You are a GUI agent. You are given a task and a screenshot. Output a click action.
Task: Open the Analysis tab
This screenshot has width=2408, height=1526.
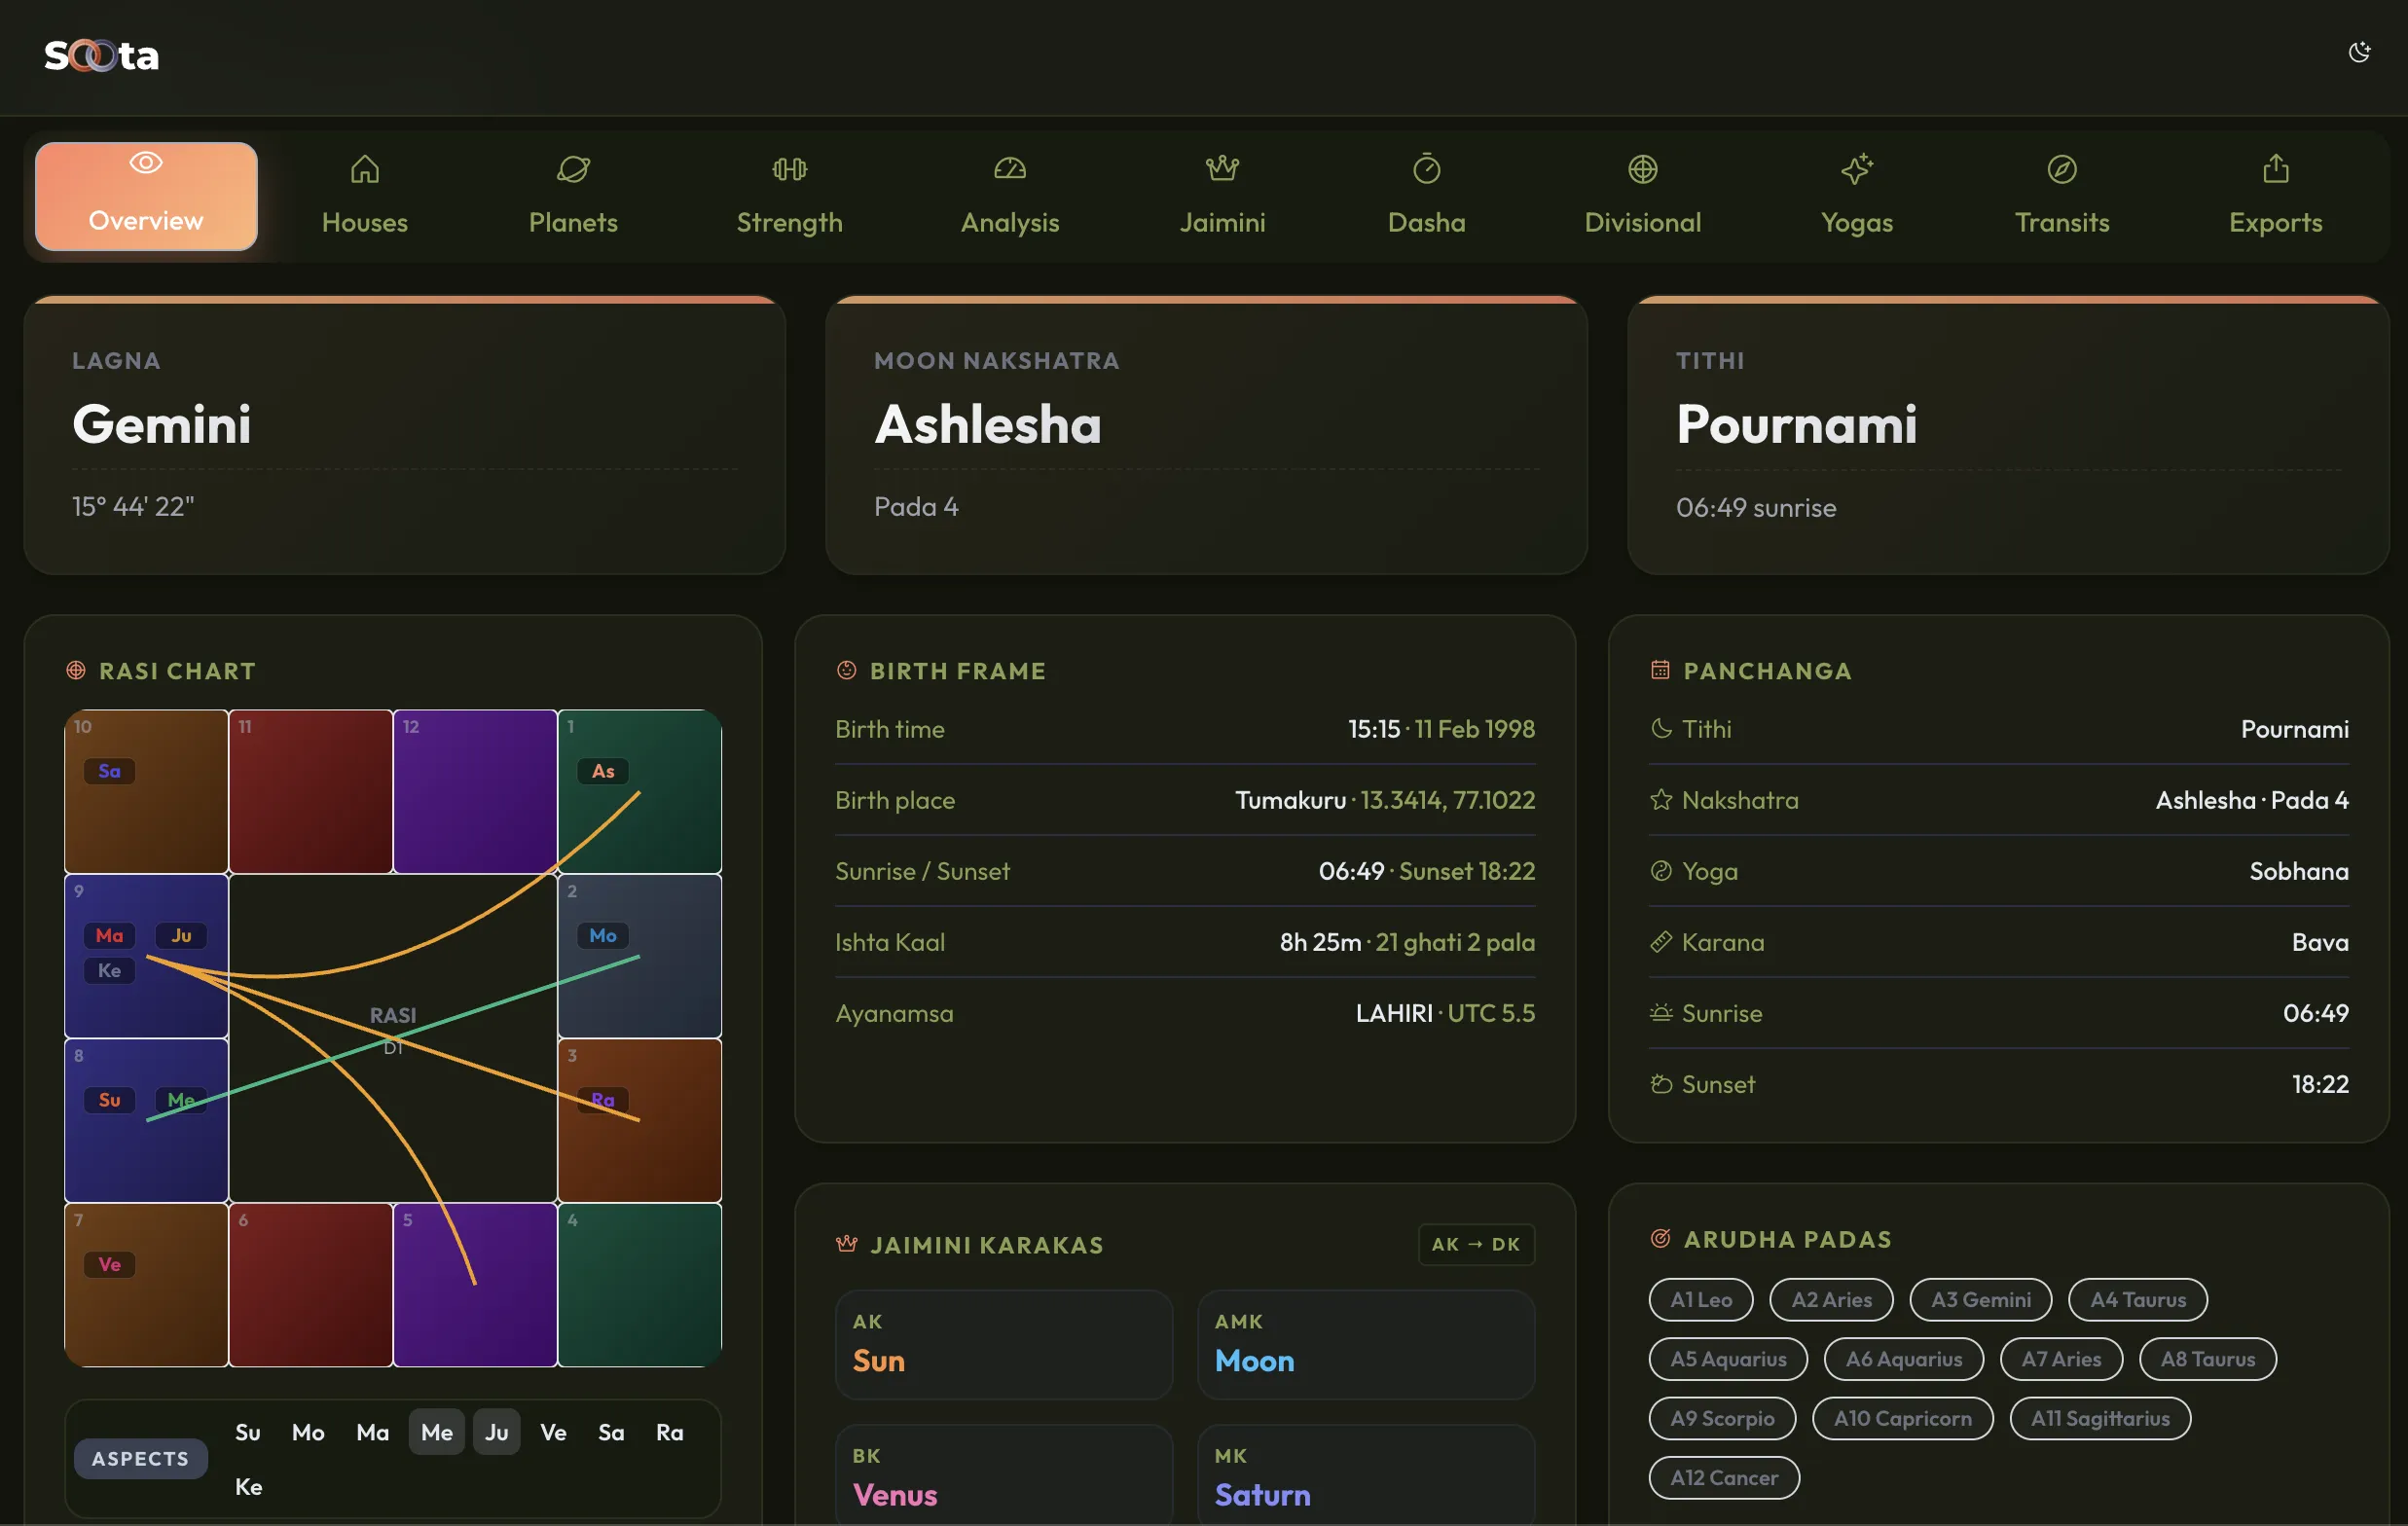pos(1010,196)
